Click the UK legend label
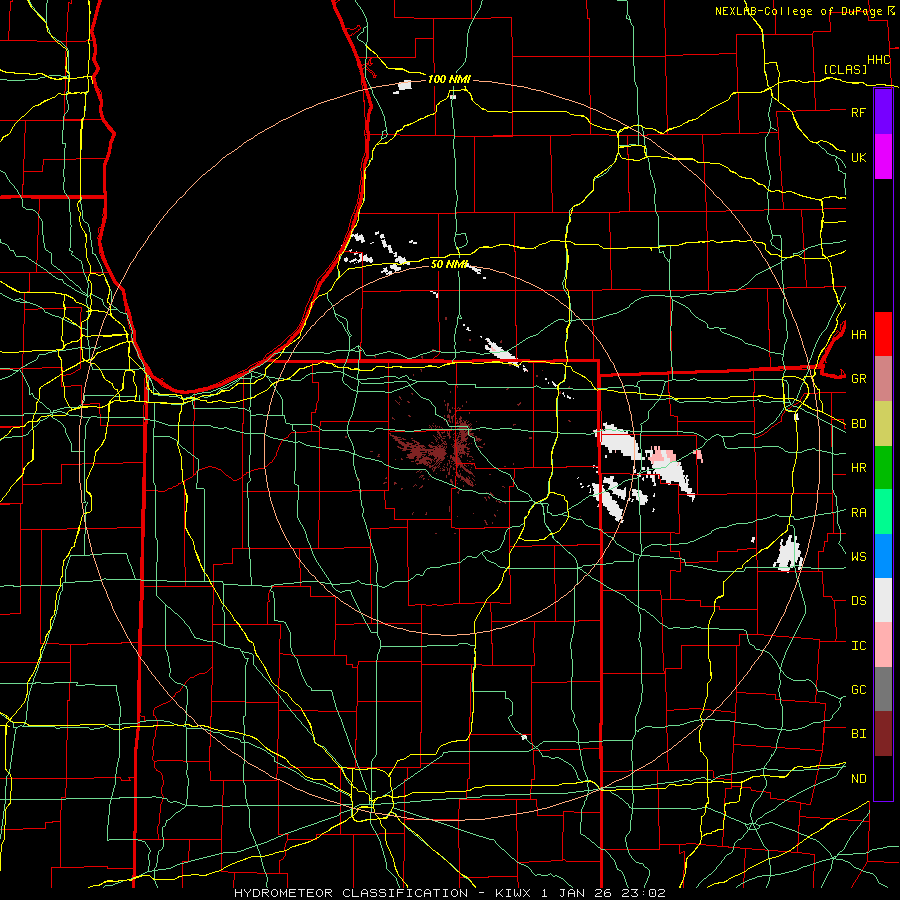The height and width of the screenshot is (900, 900). (859, 157)
